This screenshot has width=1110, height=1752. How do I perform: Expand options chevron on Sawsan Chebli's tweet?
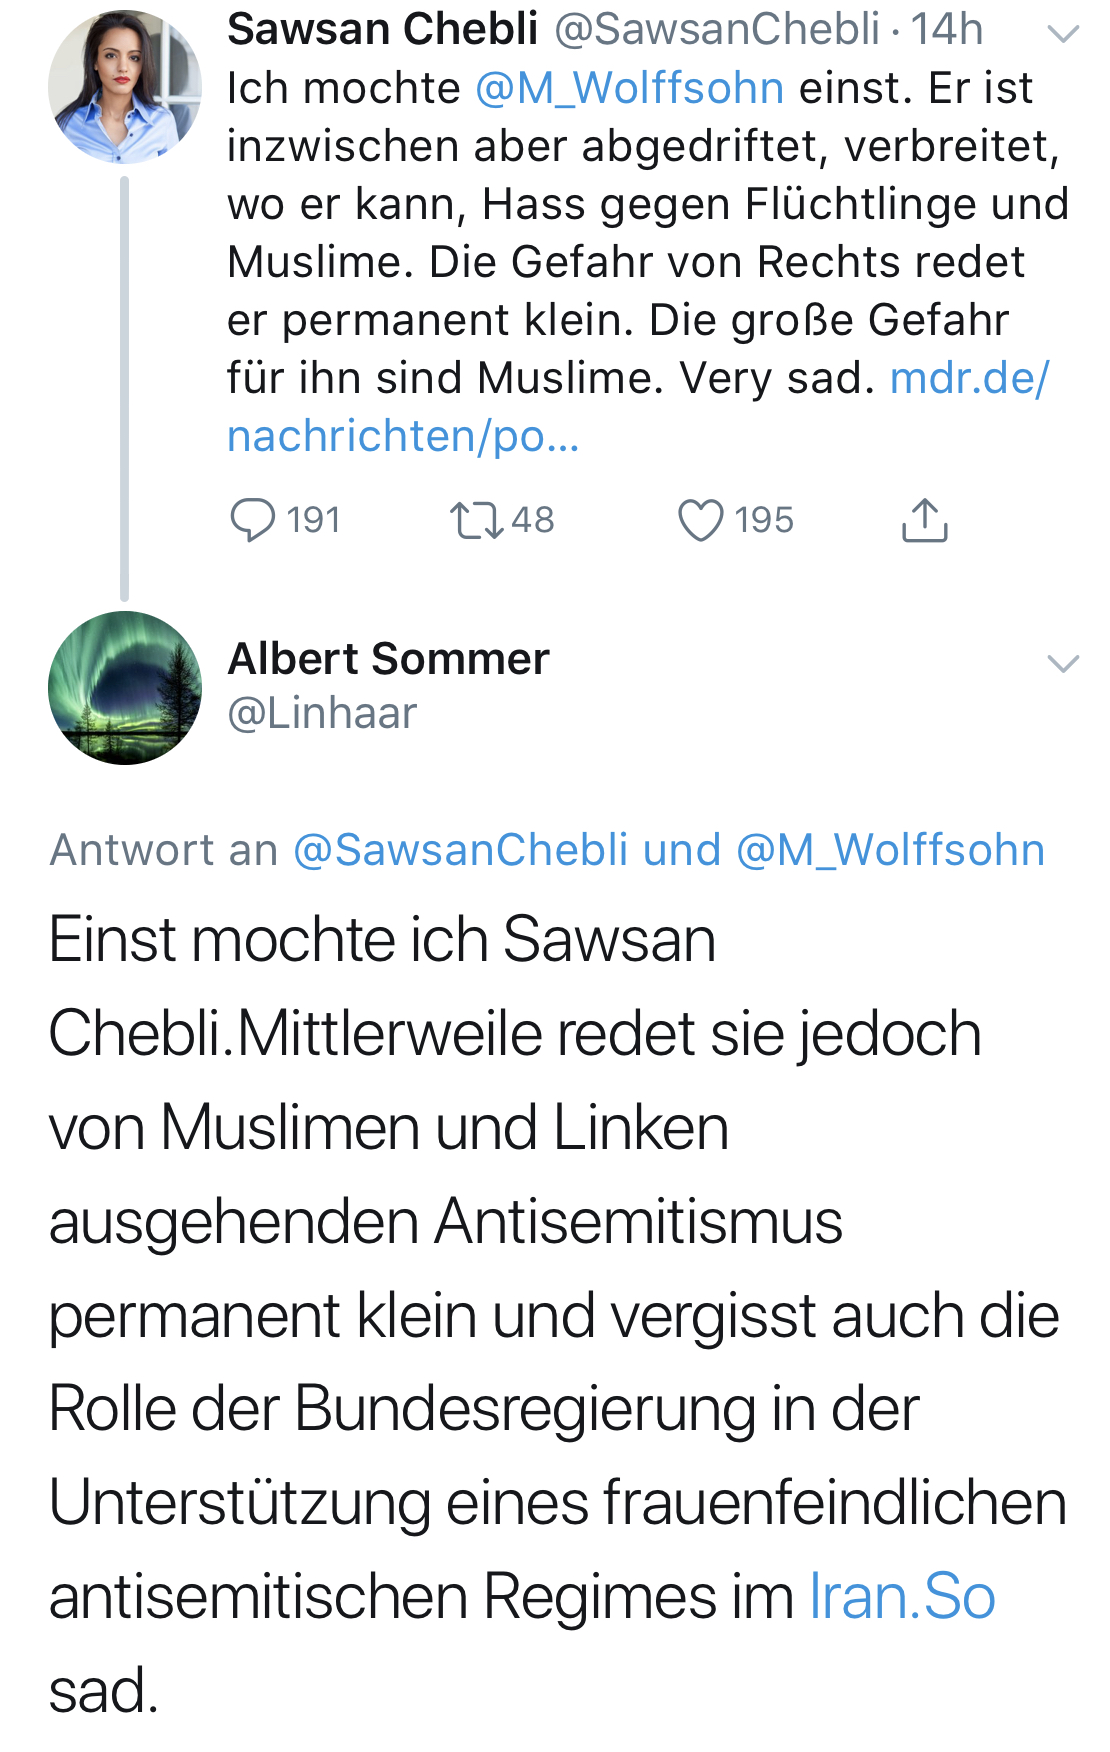pyautogui.click(x=1063, y=35)
